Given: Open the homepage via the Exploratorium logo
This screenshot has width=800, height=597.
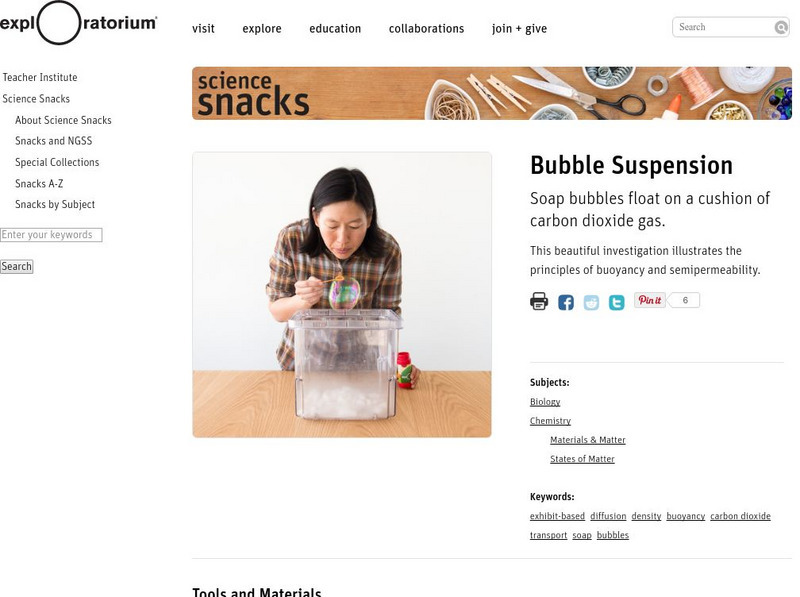Looking at the screenshot, I should (77, 22).
